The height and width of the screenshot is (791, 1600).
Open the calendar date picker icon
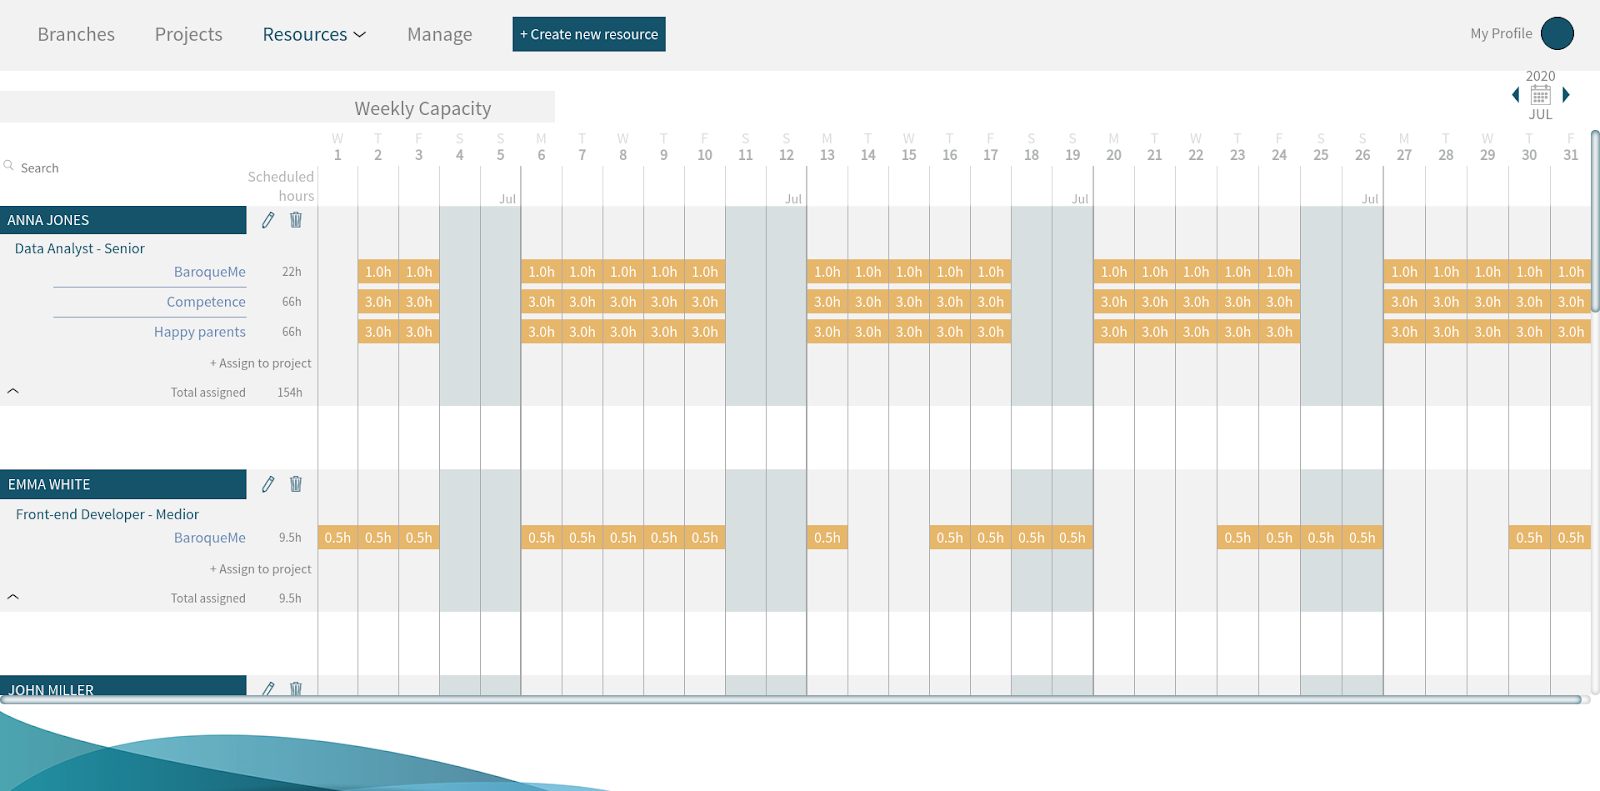[1541, 95]
